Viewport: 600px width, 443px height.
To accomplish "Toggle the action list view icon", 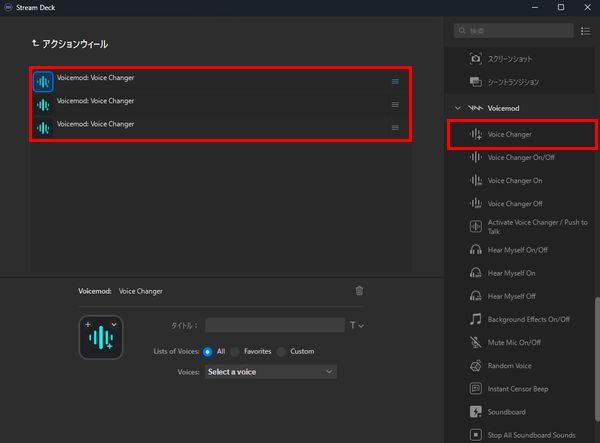I will [585, 31].
